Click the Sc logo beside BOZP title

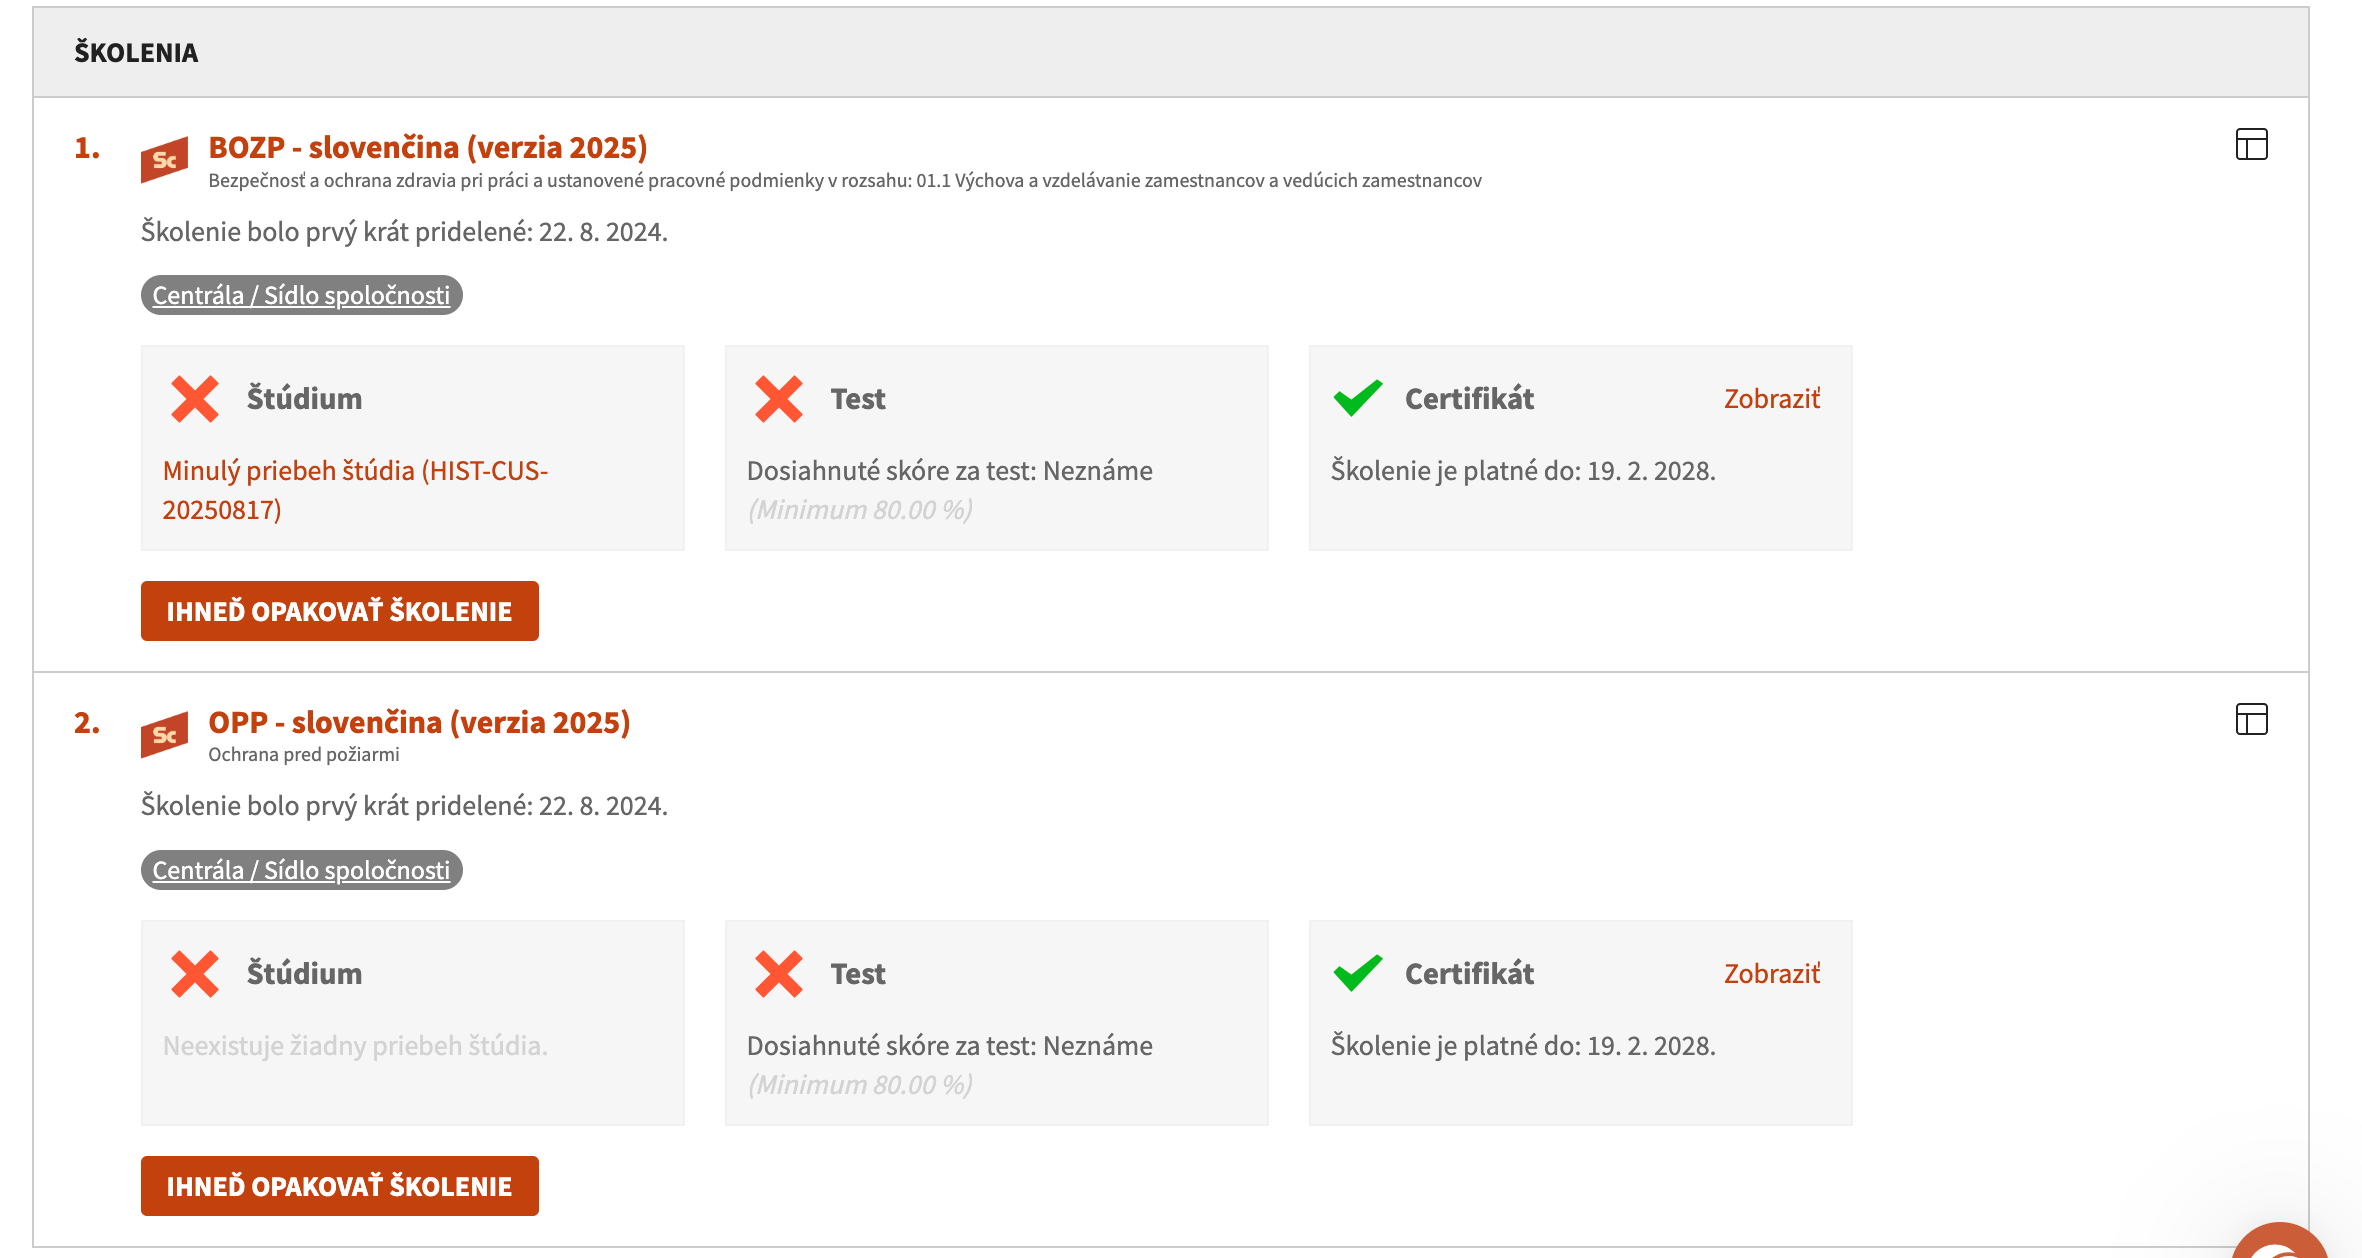[x=164, y=160]
